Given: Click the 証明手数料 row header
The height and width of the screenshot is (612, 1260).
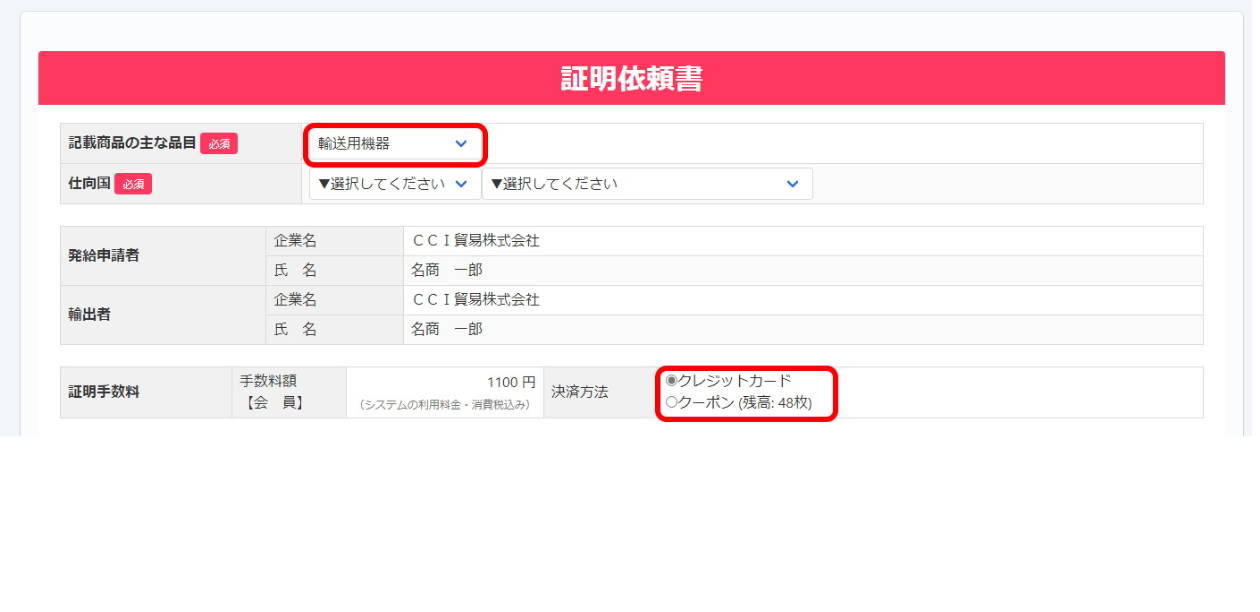Looking at the screenshot, I should [x=104, y=392].
